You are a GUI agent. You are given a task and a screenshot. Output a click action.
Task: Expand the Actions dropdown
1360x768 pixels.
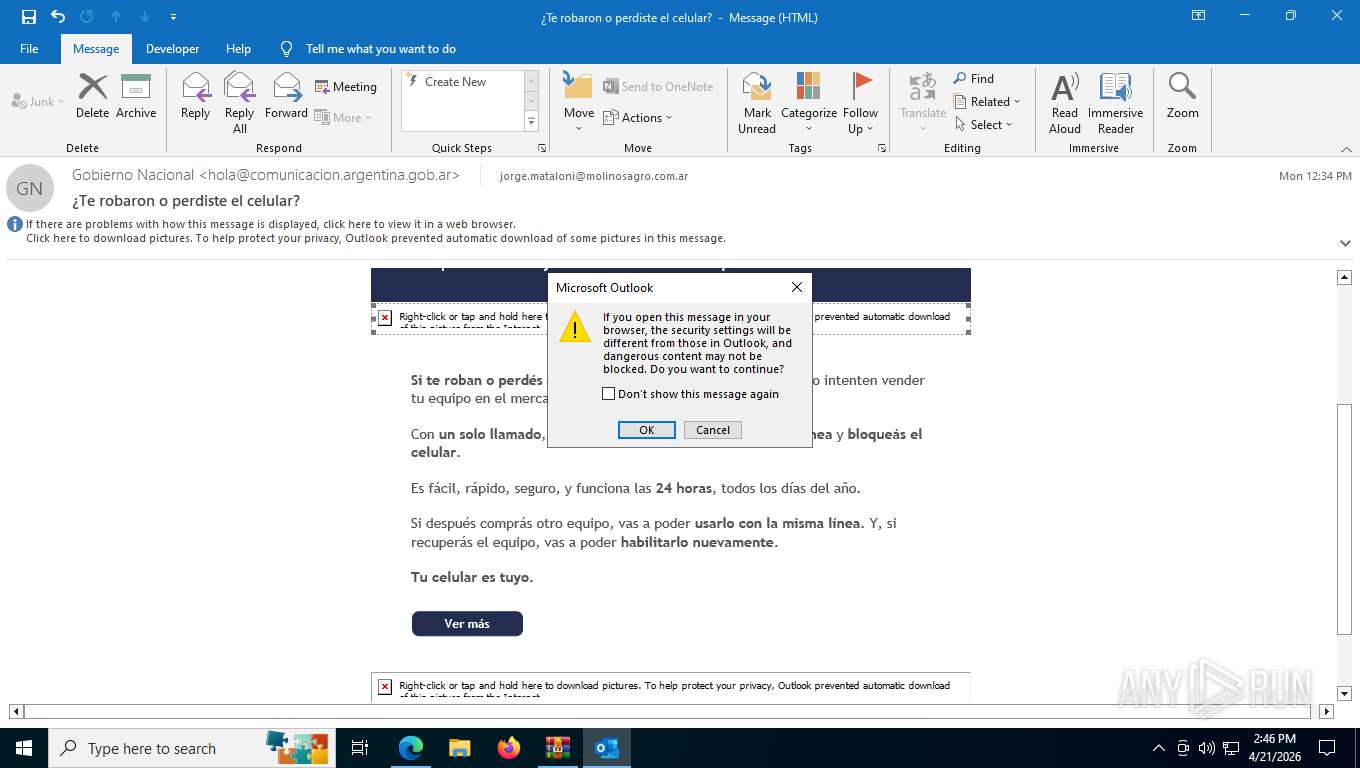(637, 118)
